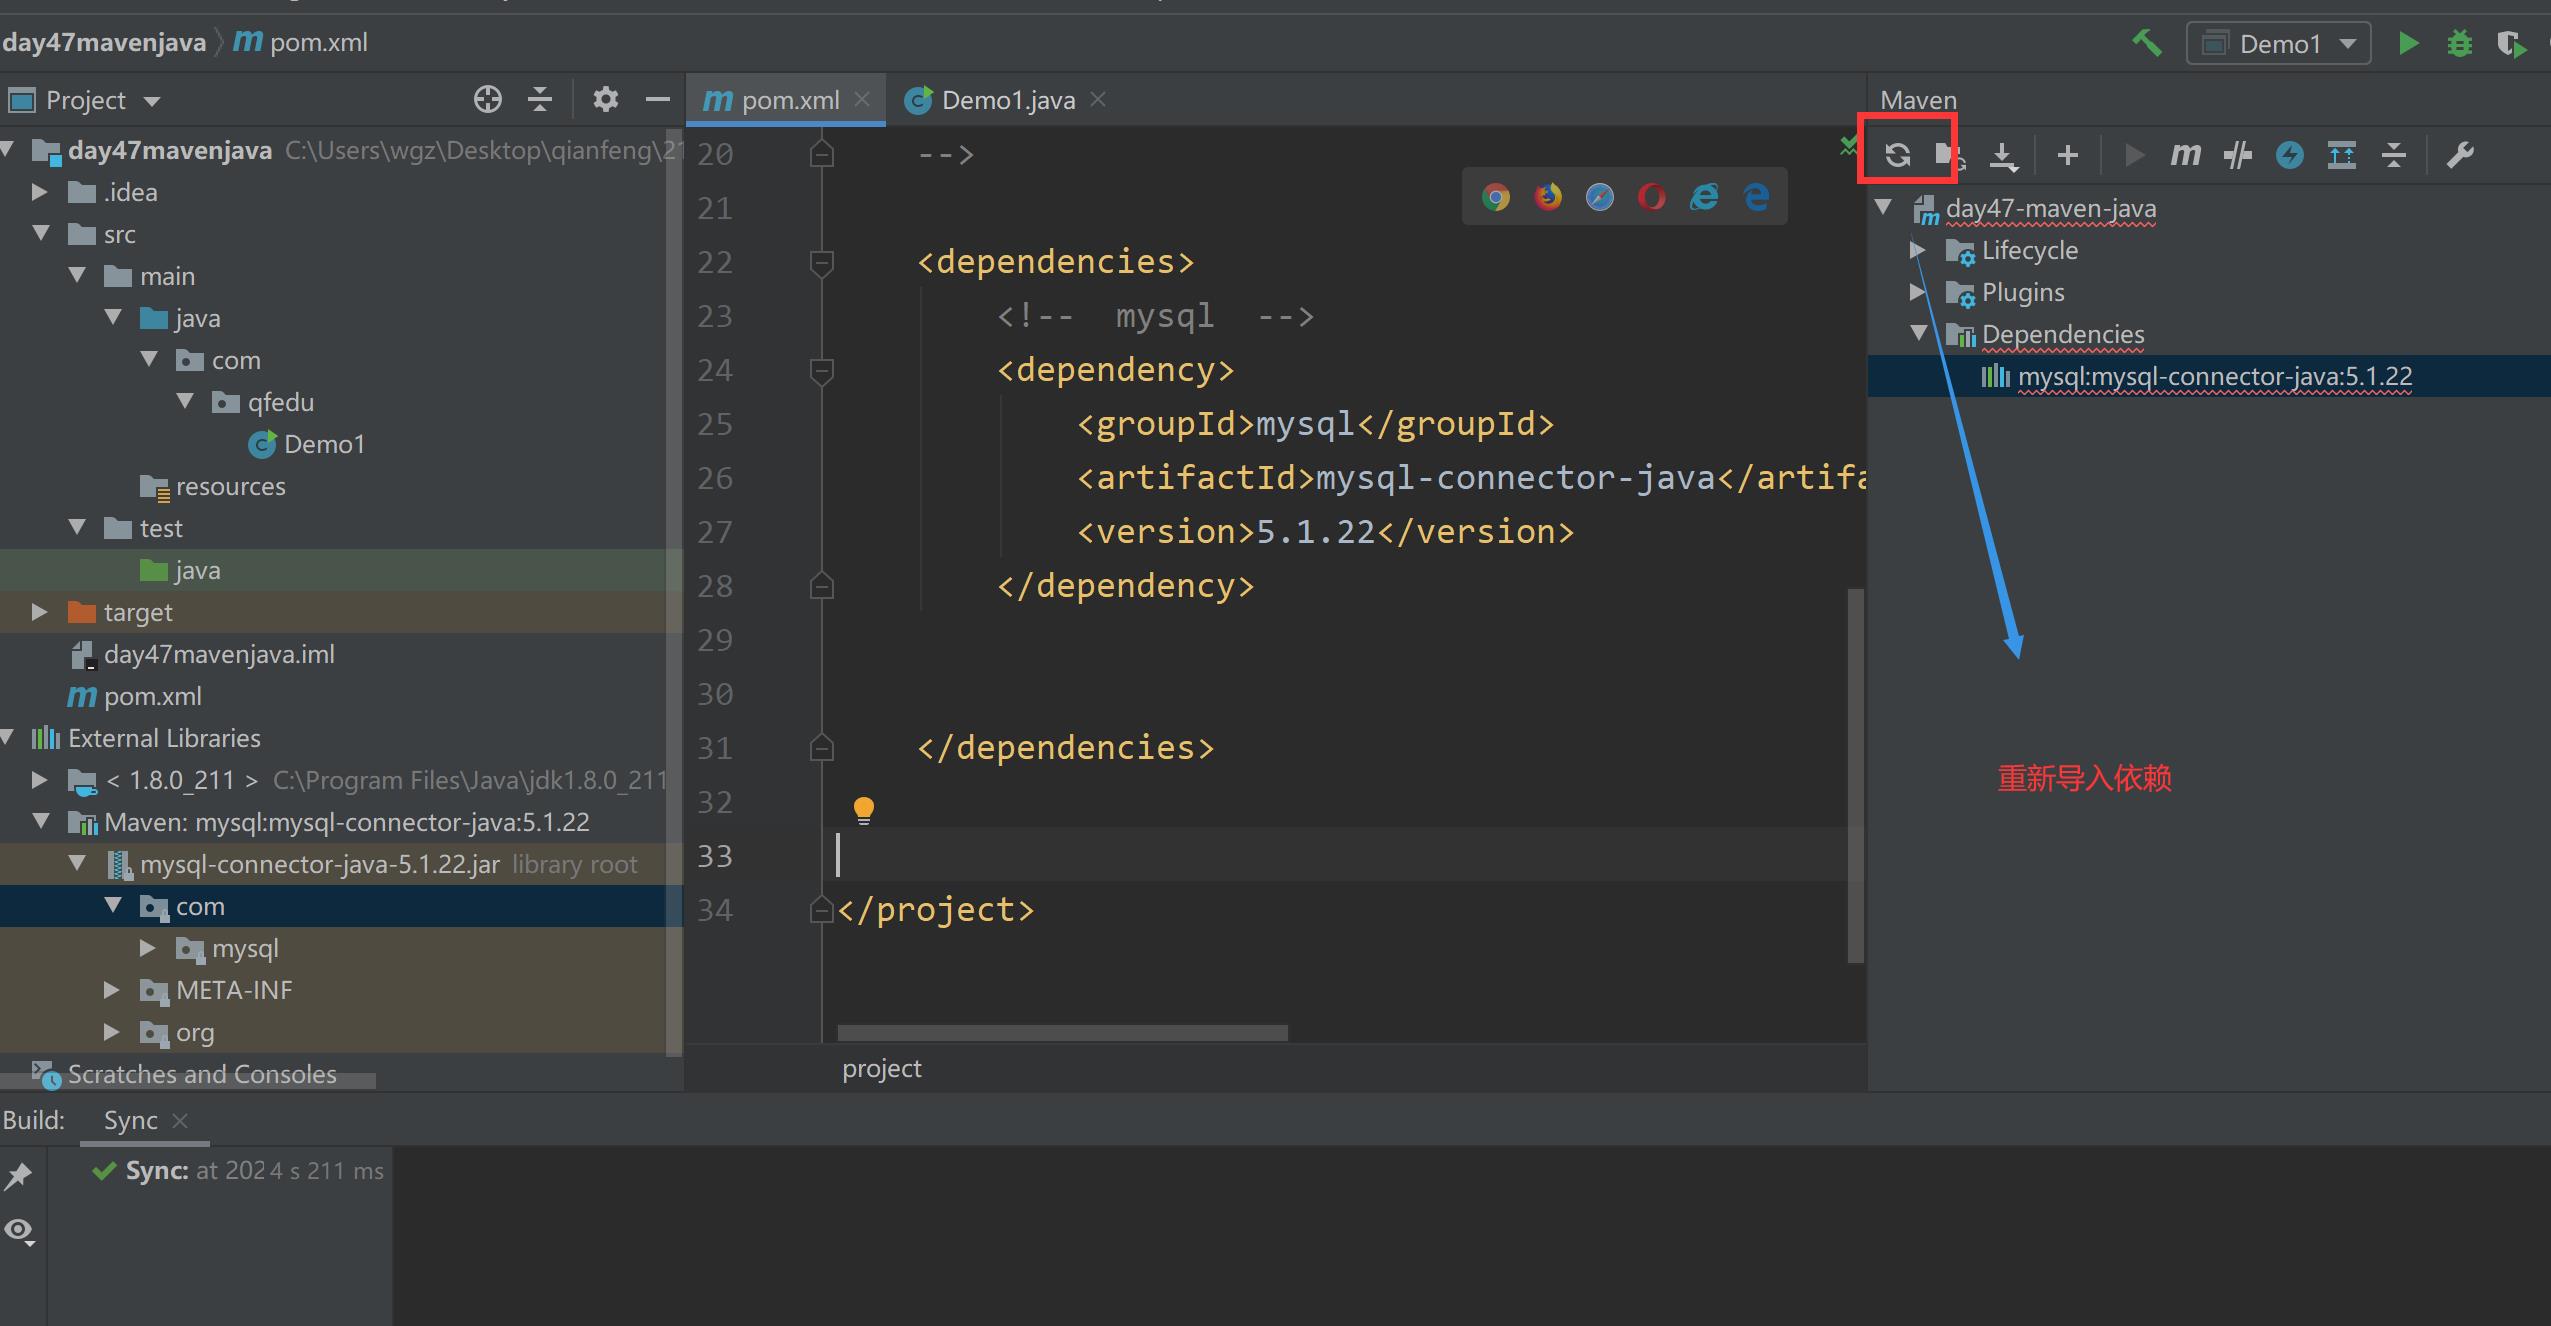Image resolution: width=2551 pixels, height=1326 pixels.
Task: Toggle eye view options in Build panel
Action: [20, 1231]
